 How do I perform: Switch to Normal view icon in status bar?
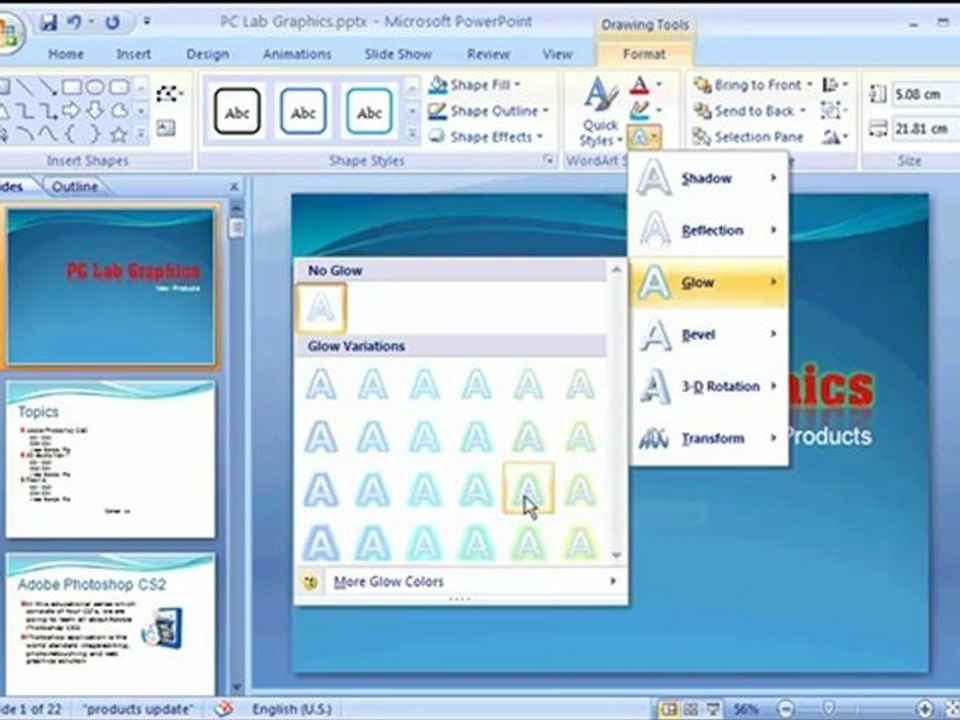(x=669, y=709)
